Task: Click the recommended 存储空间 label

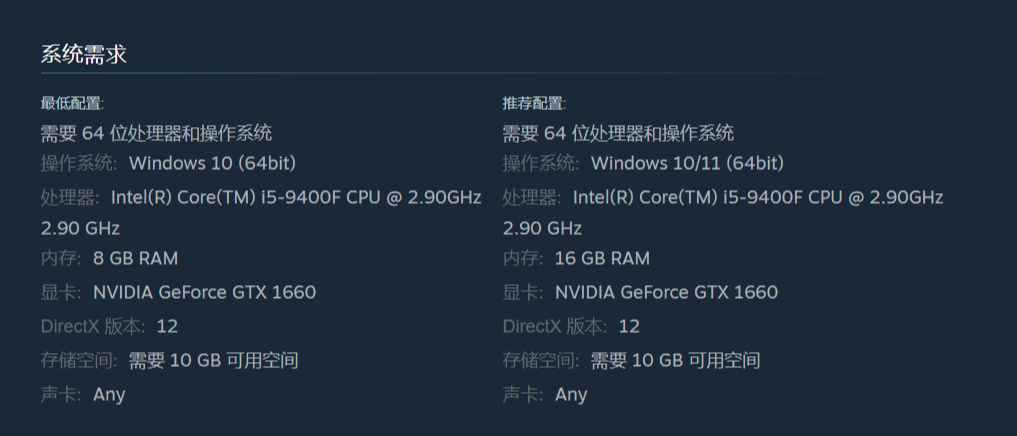Action: tap(540, 360)
